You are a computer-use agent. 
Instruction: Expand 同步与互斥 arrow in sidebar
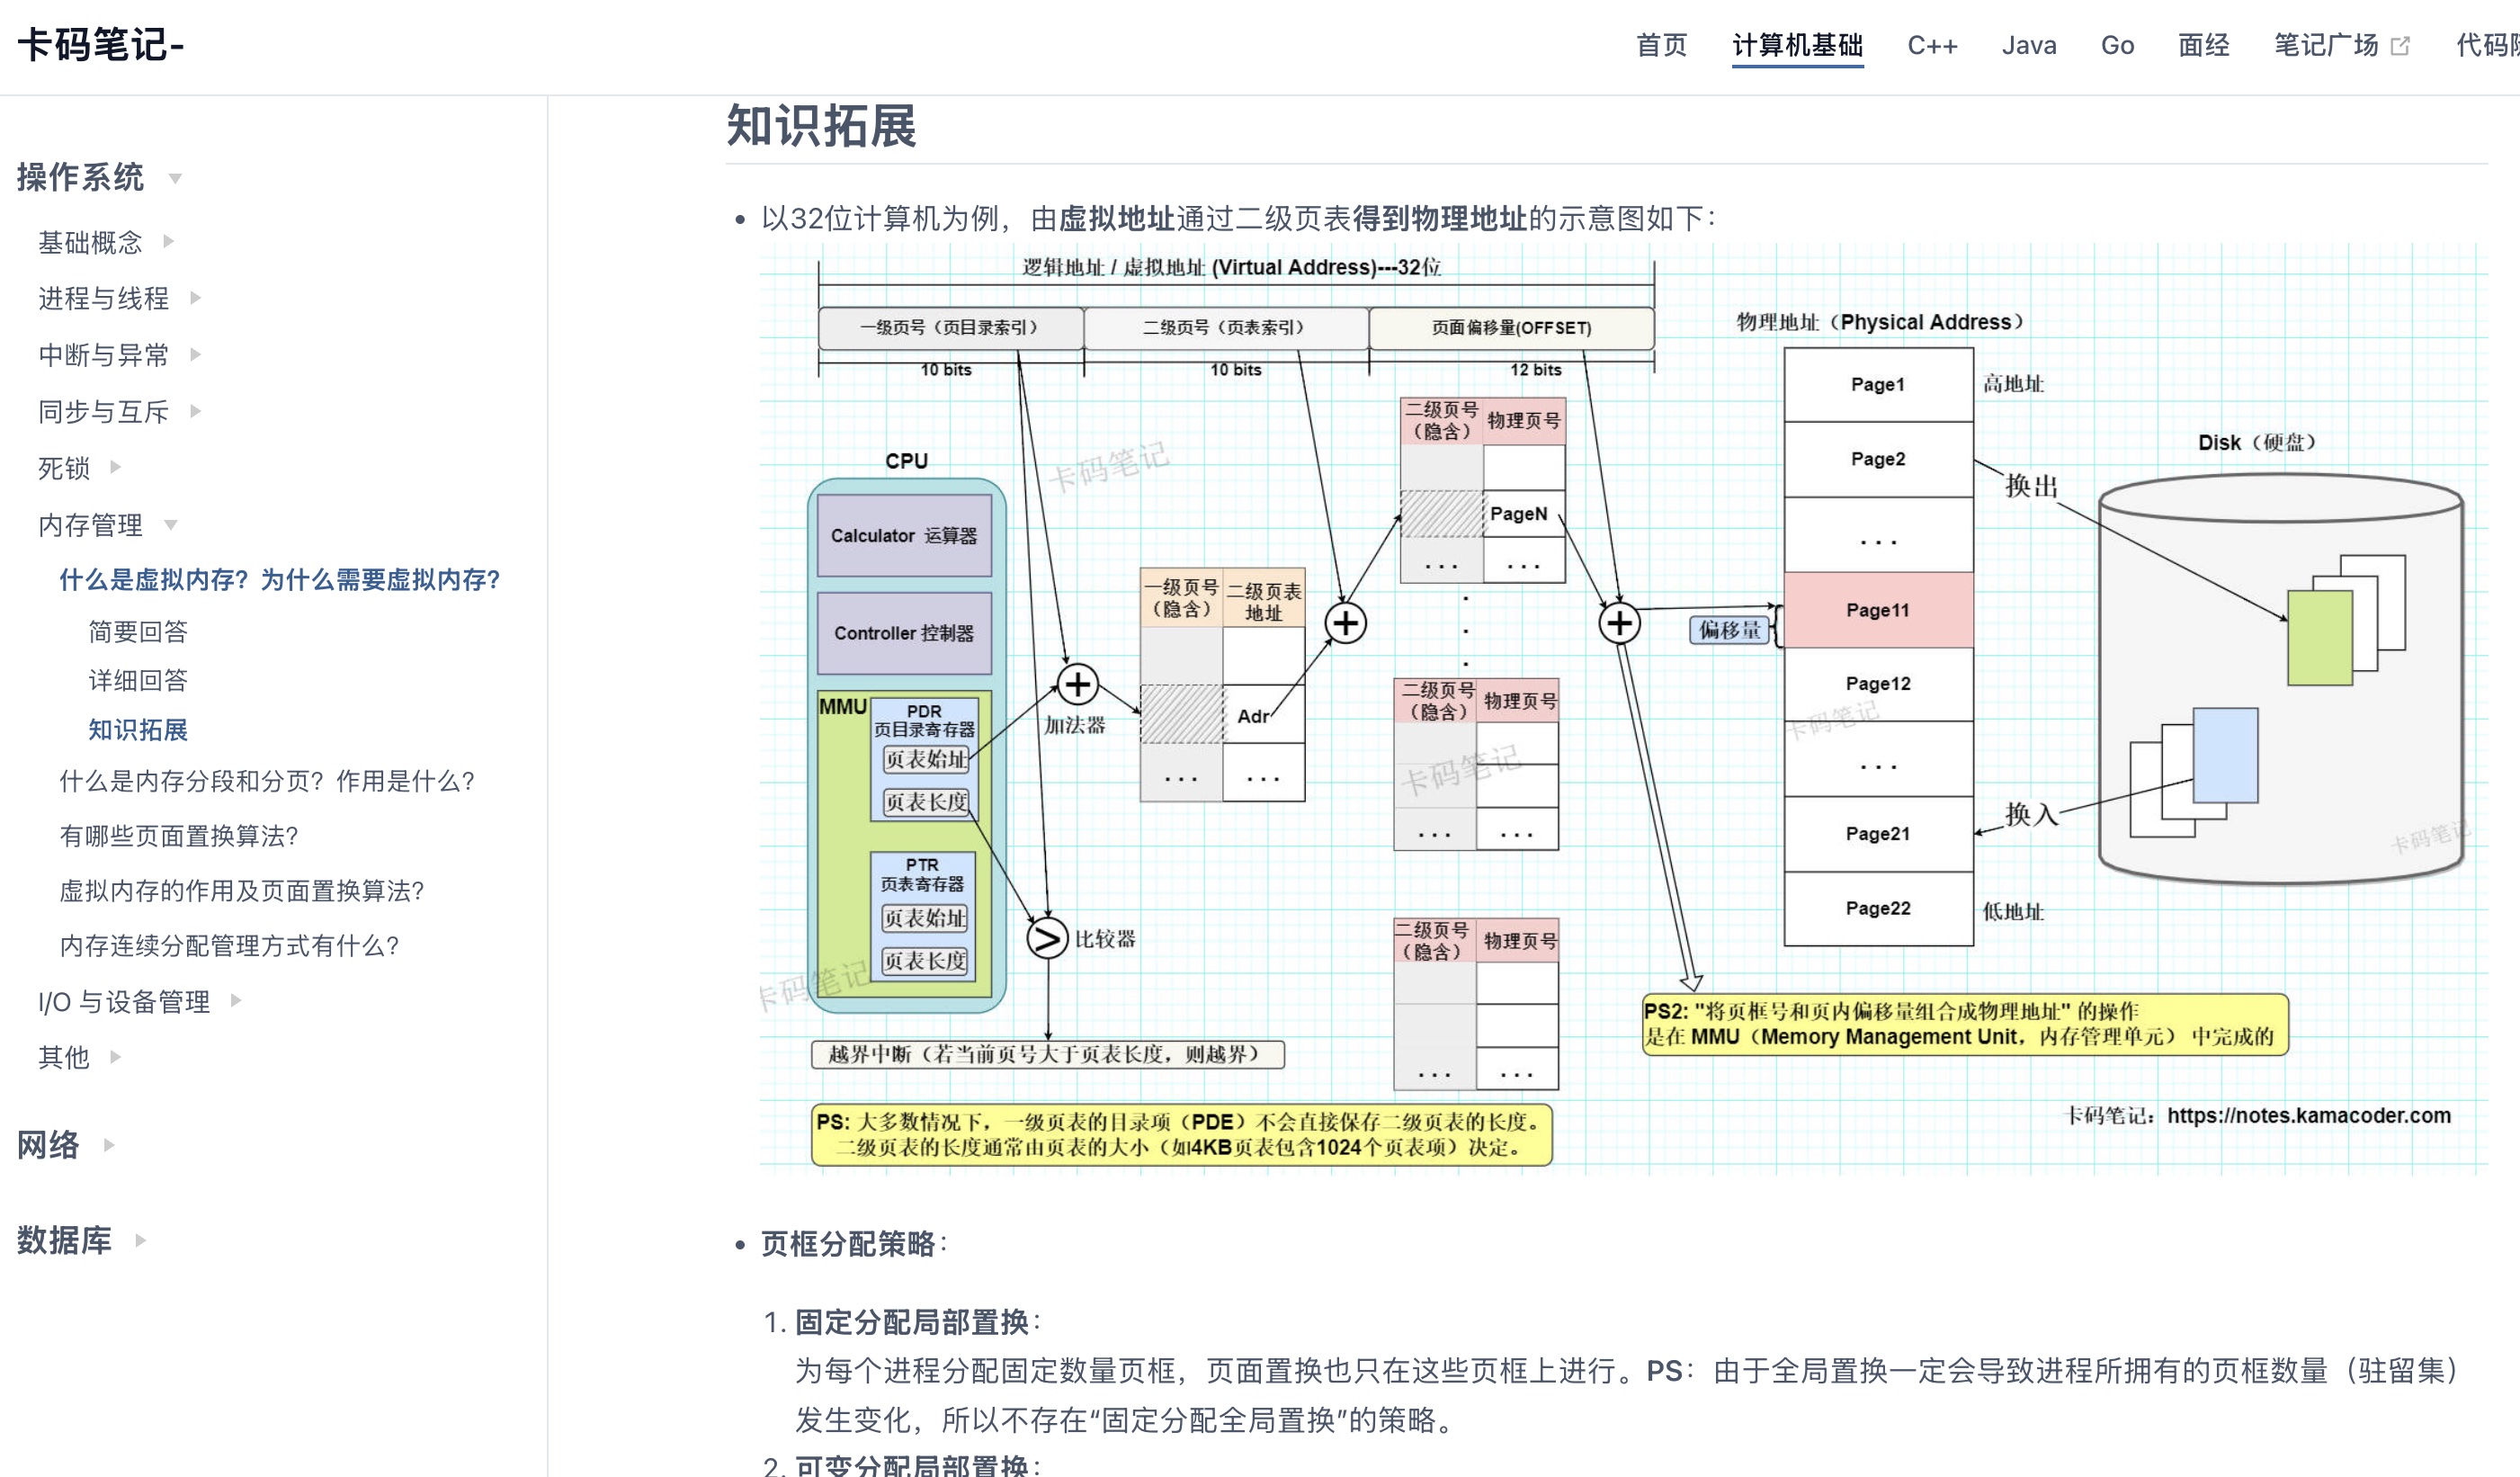(x=195, y=411)
